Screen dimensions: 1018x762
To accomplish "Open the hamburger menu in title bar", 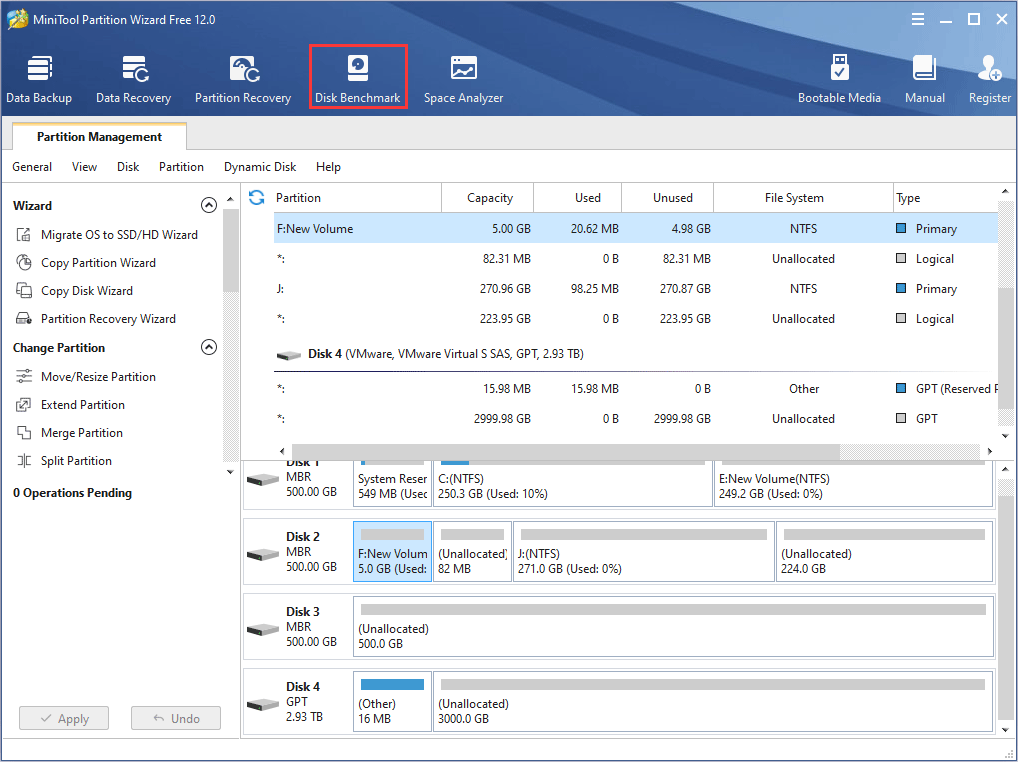I will pyautogui.click(x=917, y=18).
